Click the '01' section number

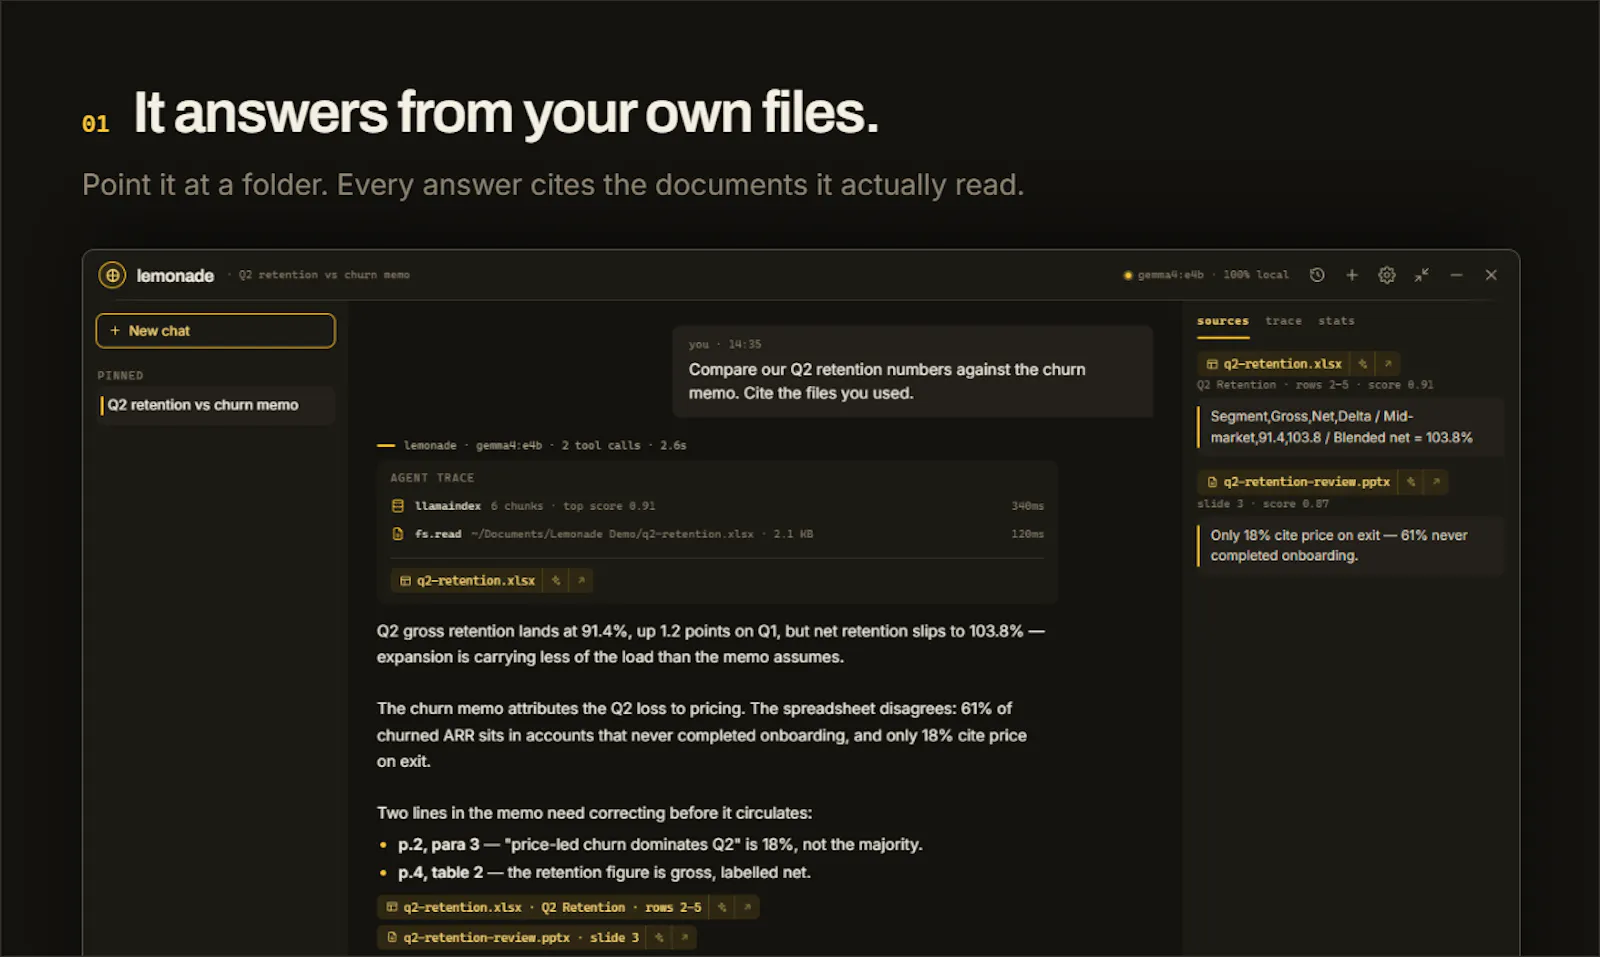click(96, 124)
